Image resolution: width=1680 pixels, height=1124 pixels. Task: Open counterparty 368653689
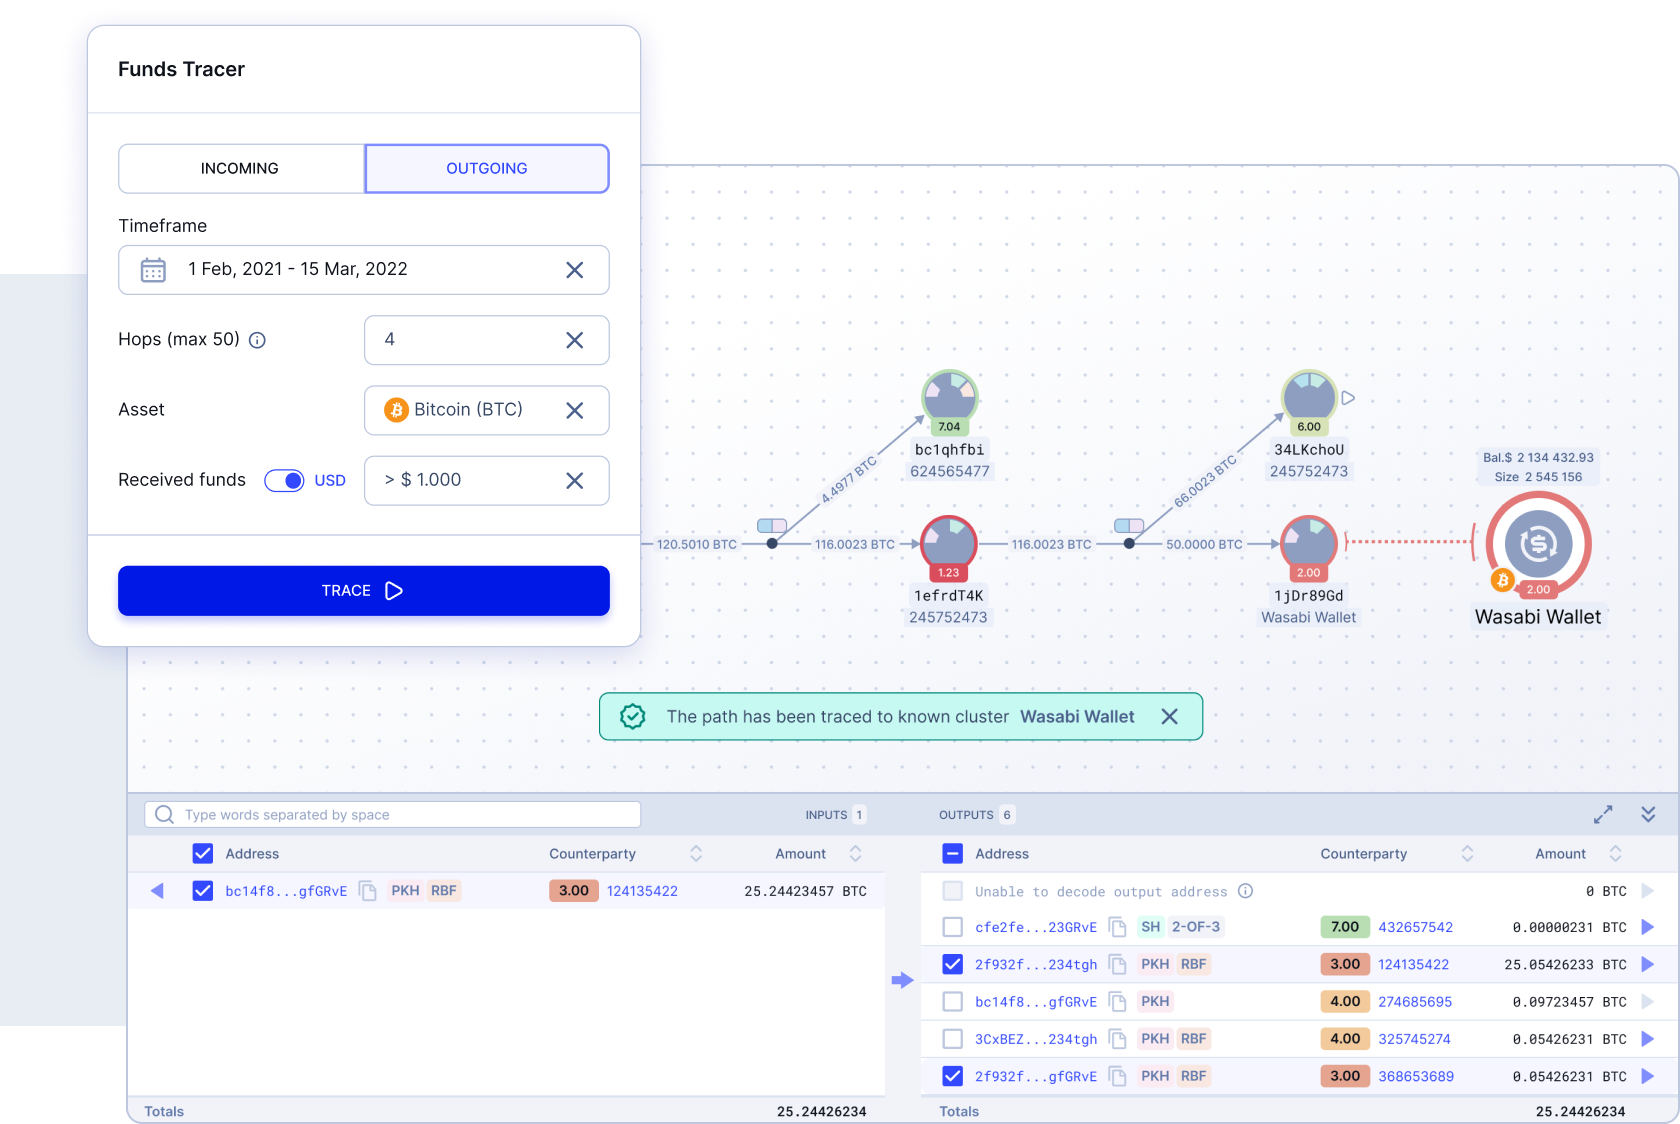tap(1416, 1077)
